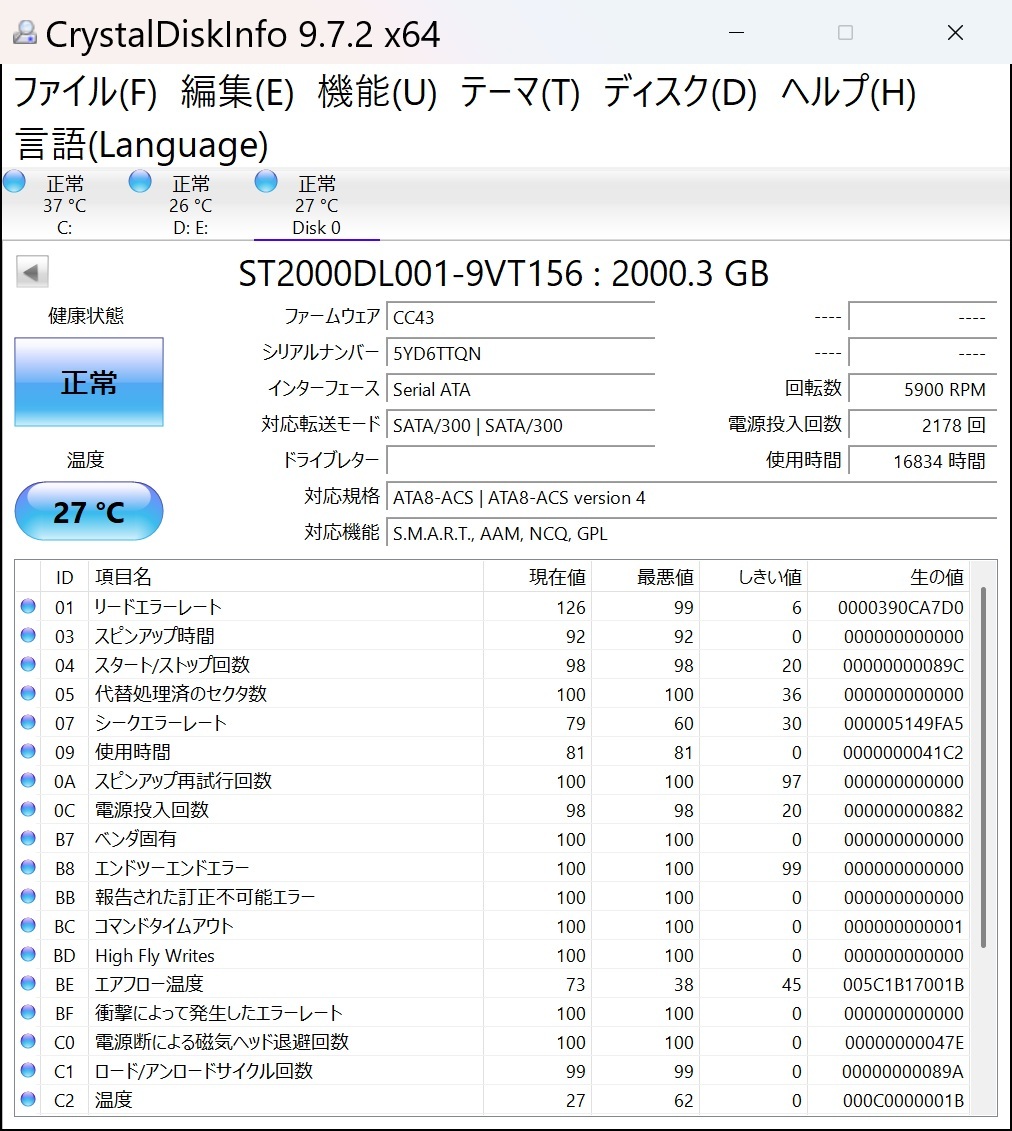Select the ロード/アンロードサイクル回数 row

pyautogui.click(x=492, y=1071)
